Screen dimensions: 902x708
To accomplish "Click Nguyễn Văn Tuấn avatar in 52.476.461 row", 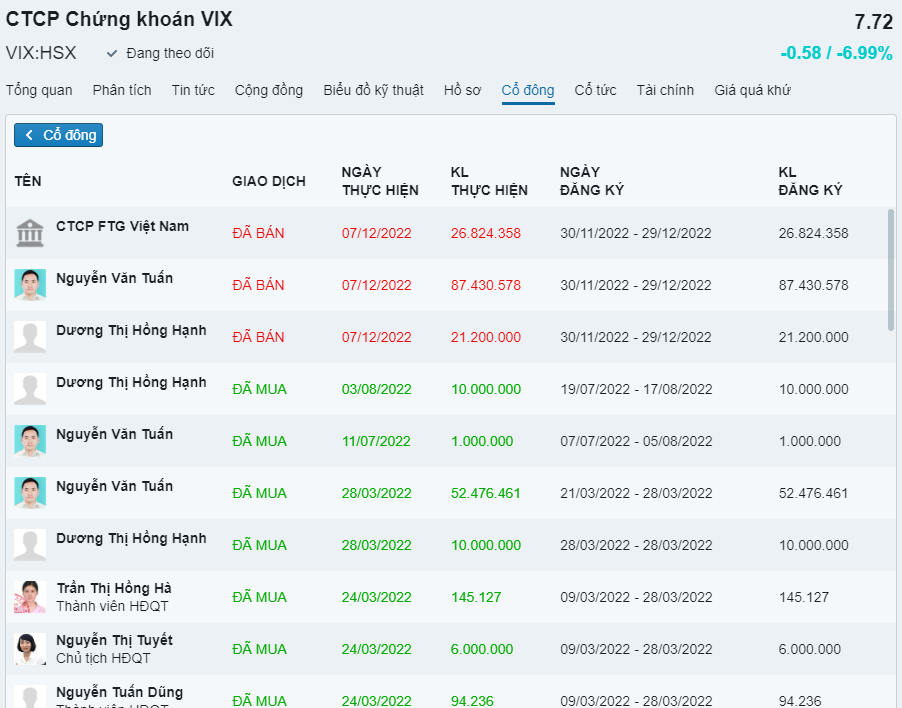I will (x=30, y=493).
